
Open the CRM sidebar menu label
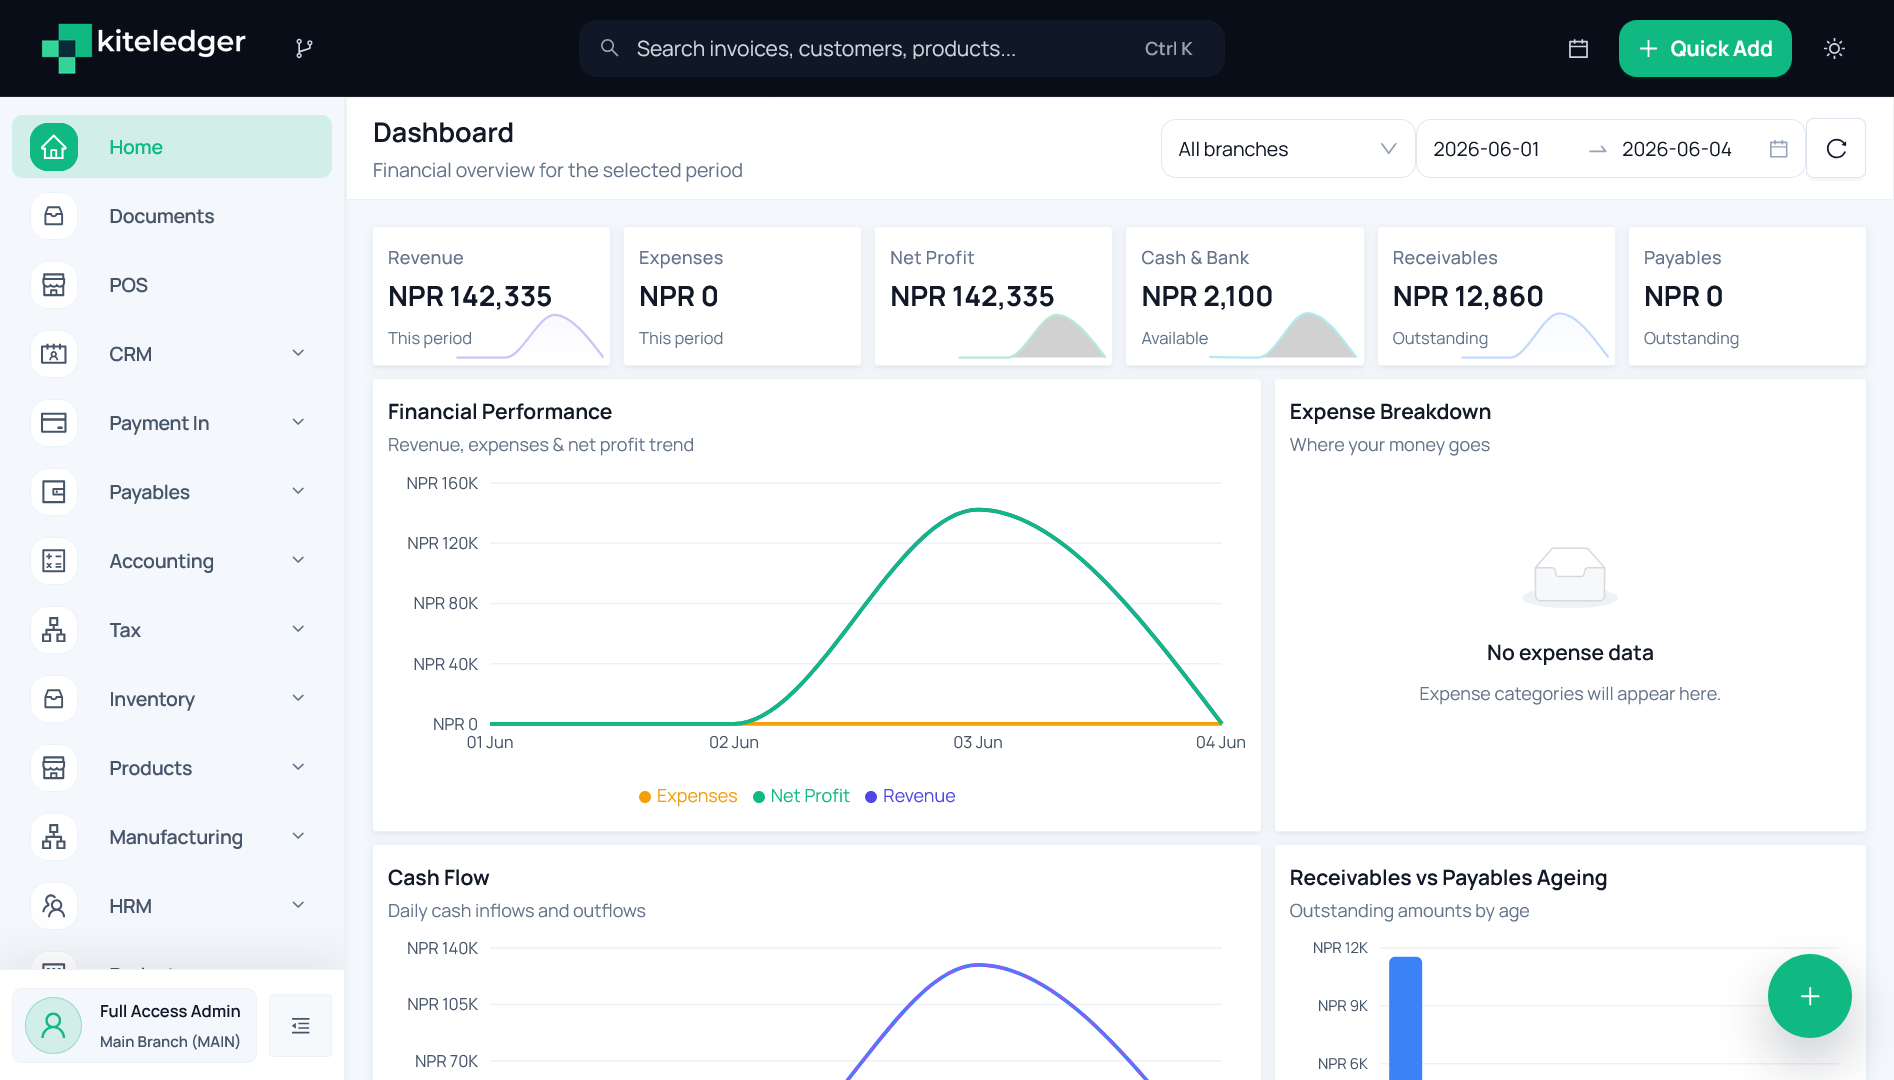pos(130,354)
